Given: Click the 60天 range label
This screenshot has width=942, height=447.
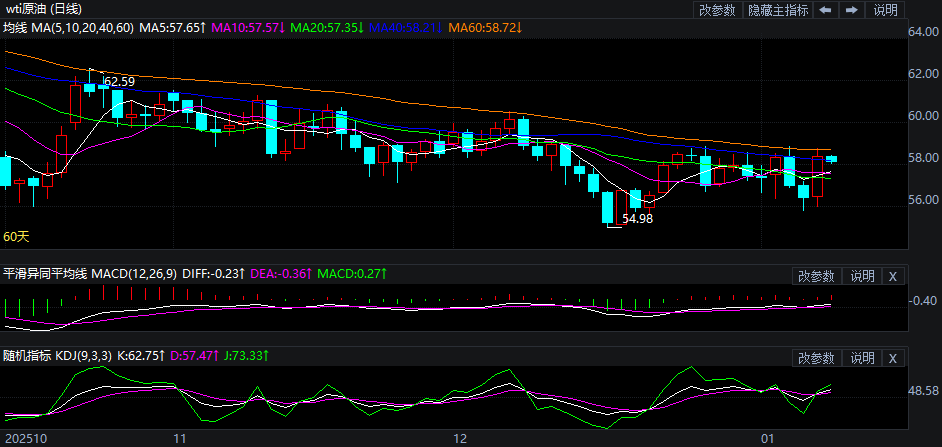Looking at the screenshot, I should [x=16, y=237].
